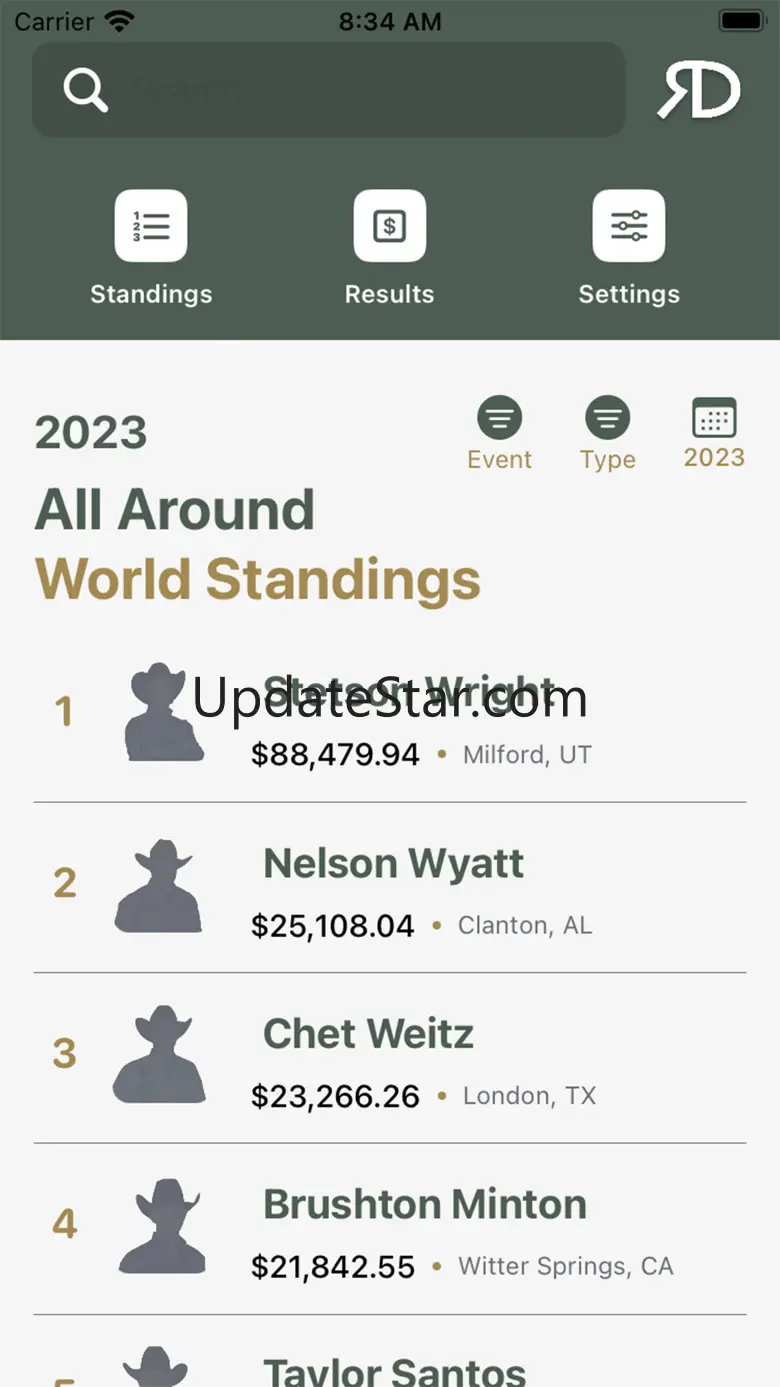Open the Taylor Santos standings row

(x=394, y=1370)
